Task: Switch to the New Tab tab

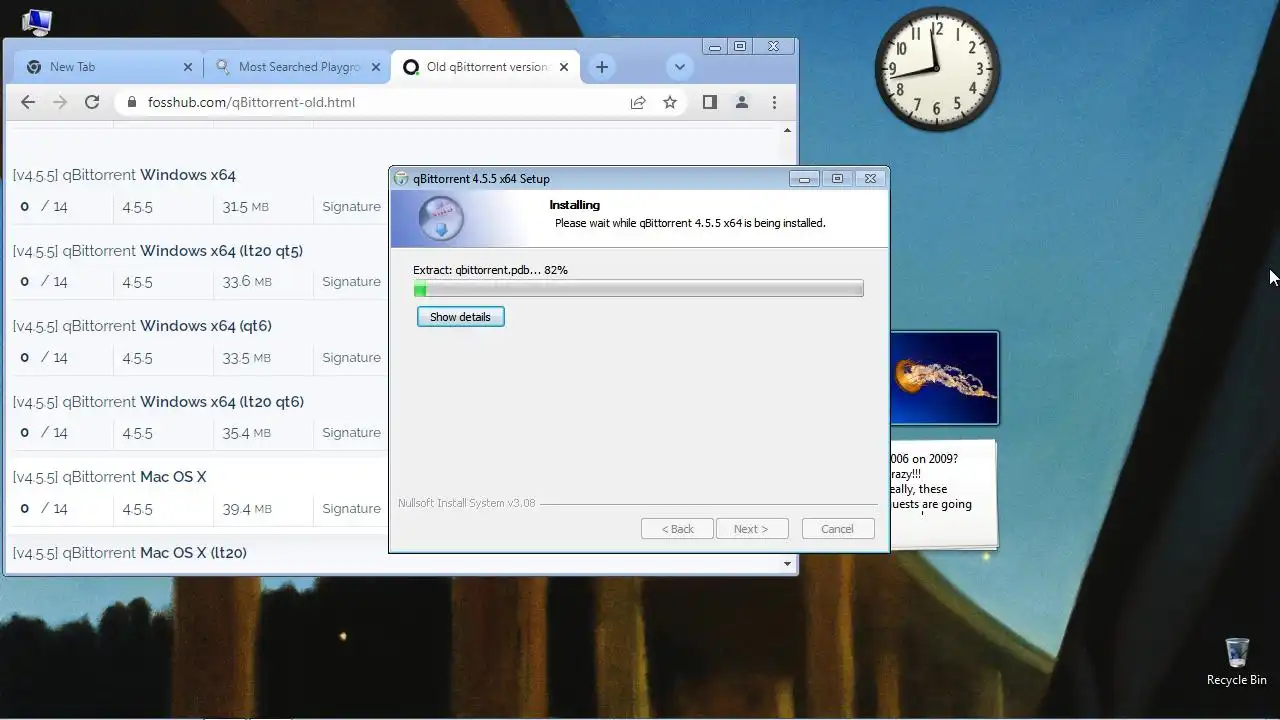Action: coord(108,67)
